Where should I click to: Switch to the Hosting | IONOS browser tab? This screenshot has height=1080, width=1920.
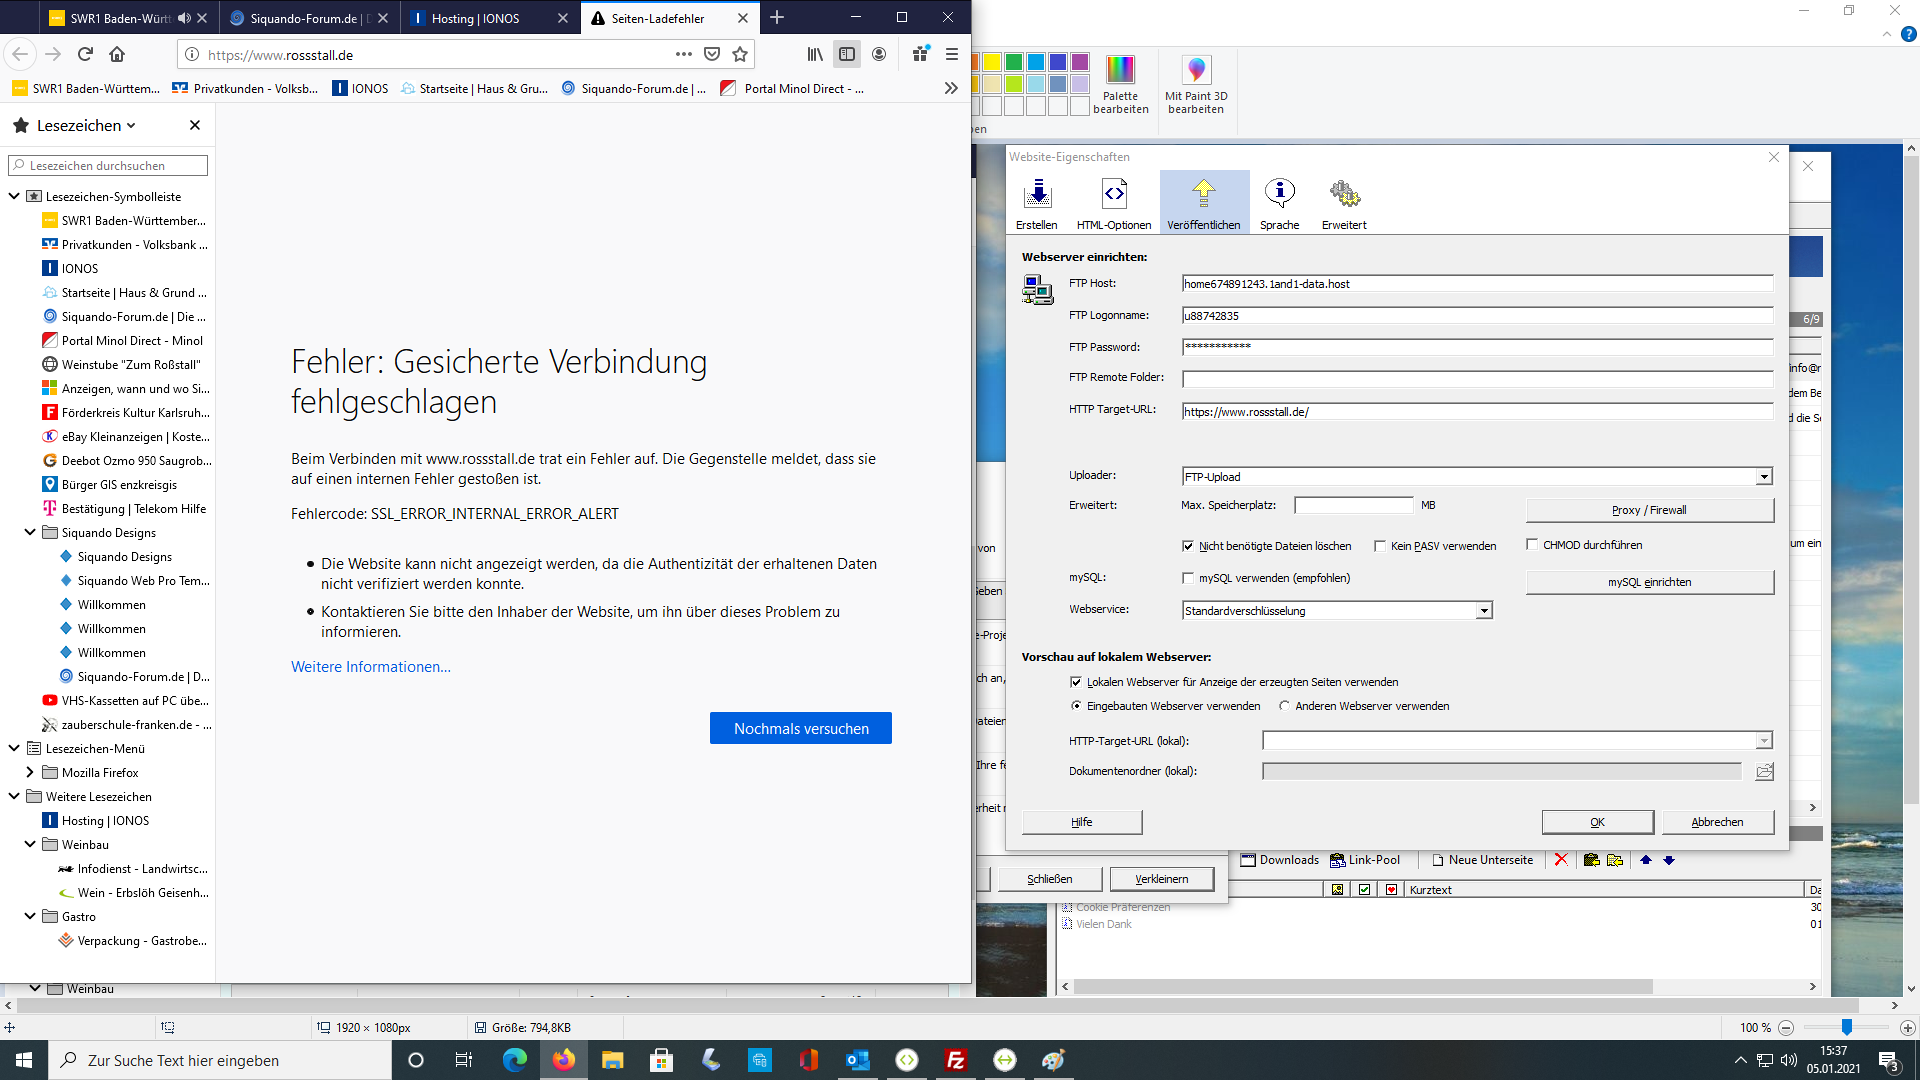coord(475,18)
